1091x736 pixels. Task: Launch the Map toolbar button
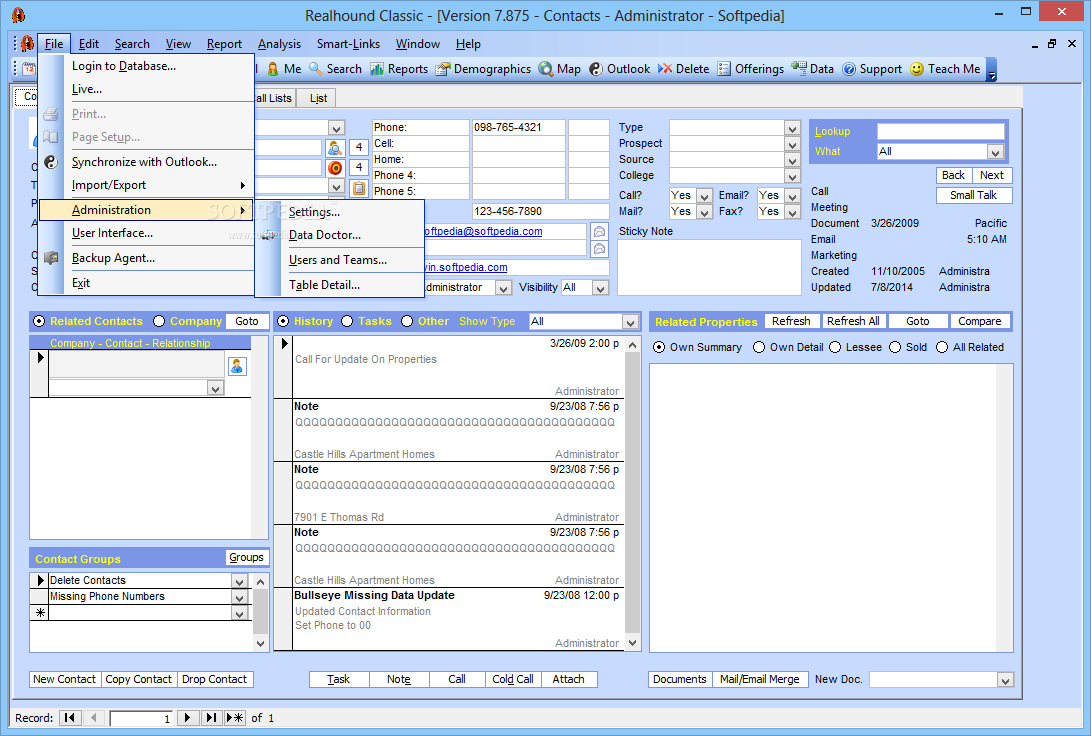point(560,69)
